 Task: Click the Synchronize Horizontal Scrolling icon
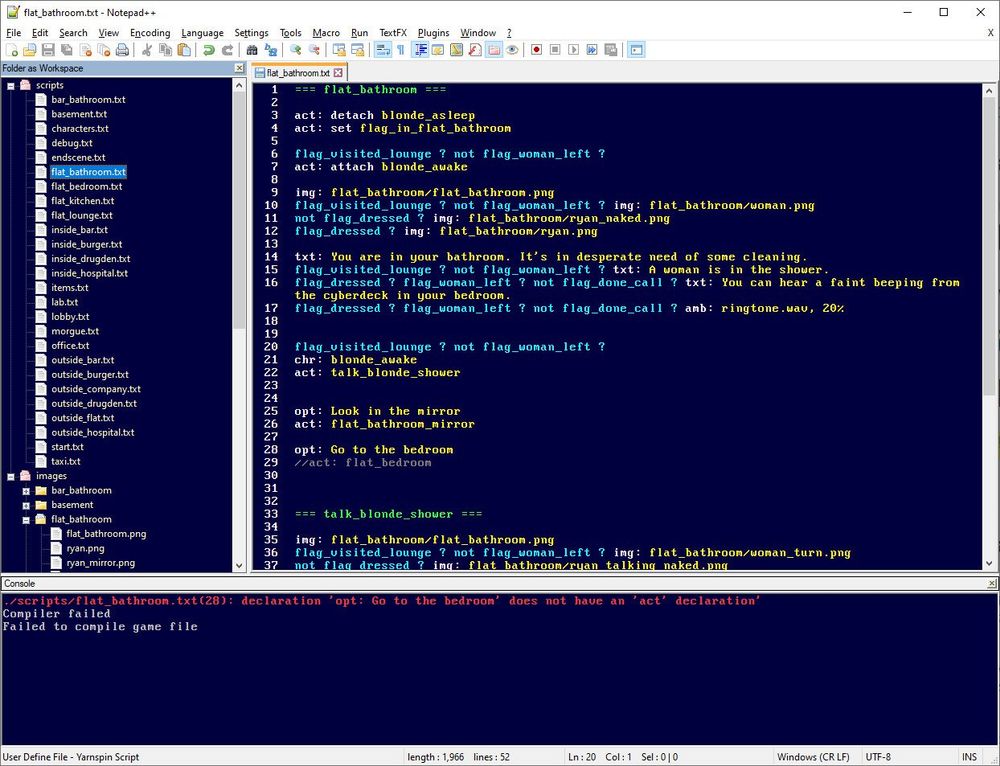(357, 50)
